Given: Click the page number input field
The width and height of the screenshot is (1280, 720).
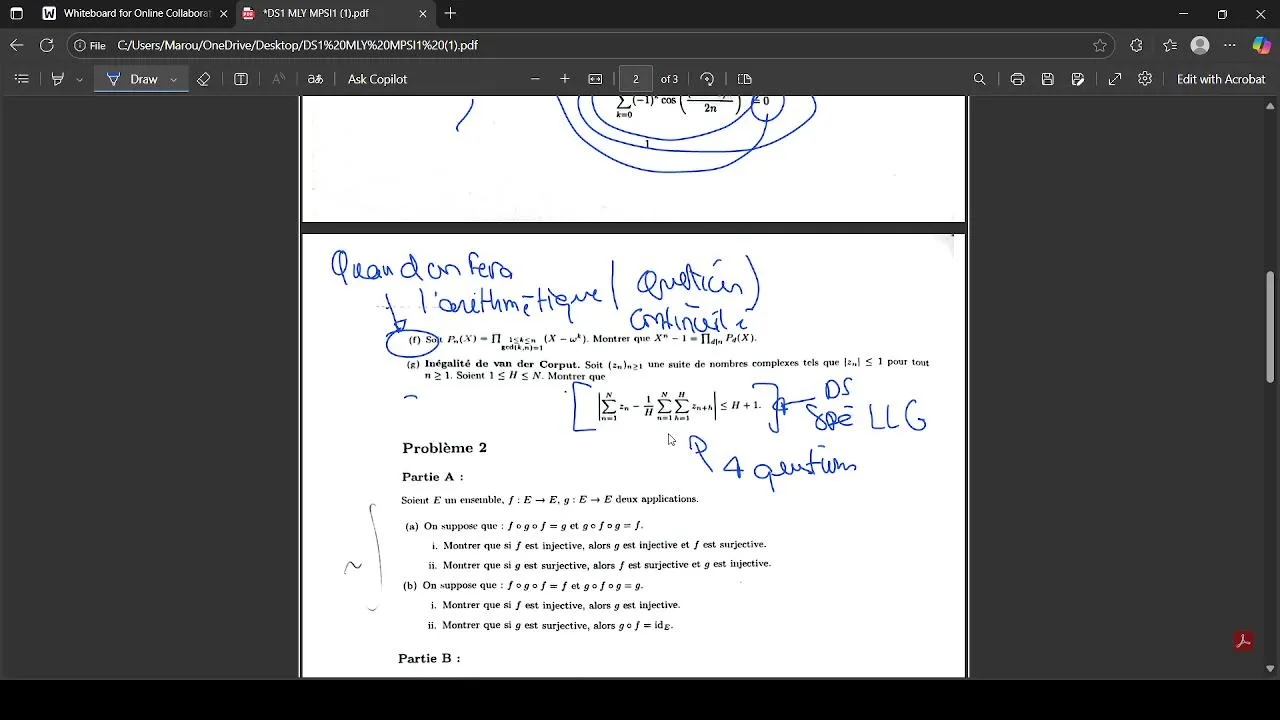Looking at the screenshot, I should (636, 79).
